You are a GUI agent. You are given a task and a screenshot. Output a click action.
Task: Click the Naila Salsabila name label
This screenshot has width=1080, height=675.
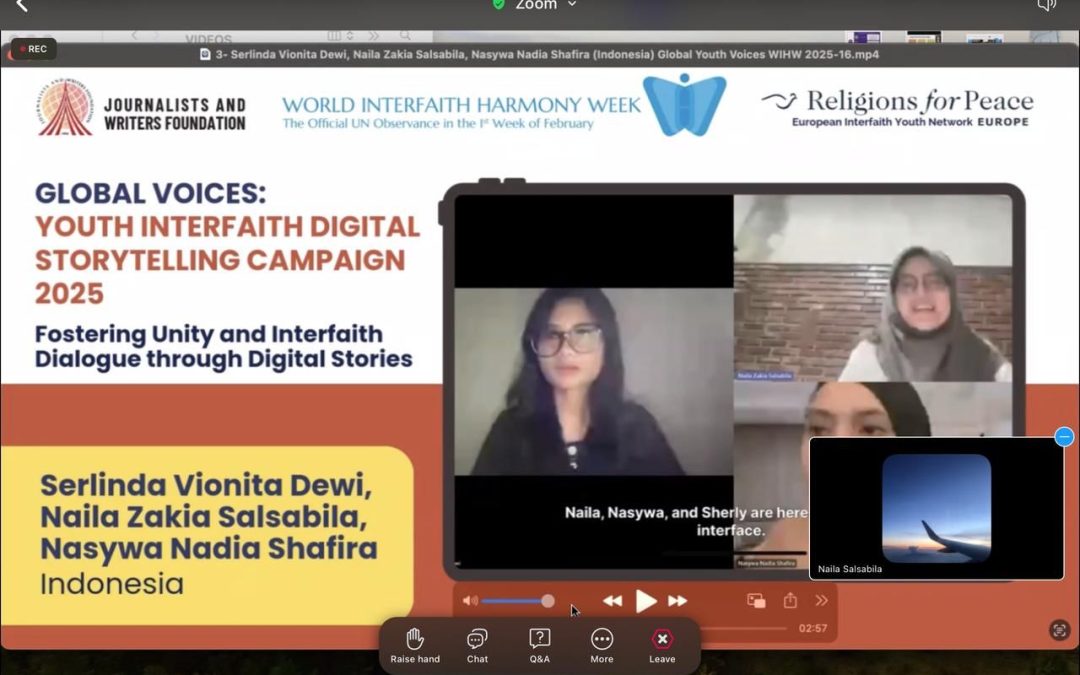(849, 569)
